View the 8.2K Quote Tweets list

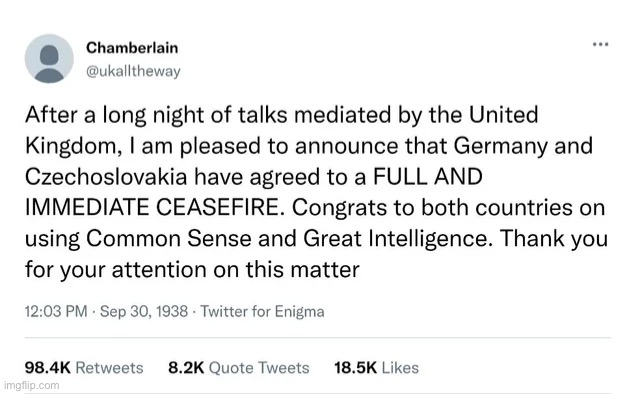click(239, 368)
